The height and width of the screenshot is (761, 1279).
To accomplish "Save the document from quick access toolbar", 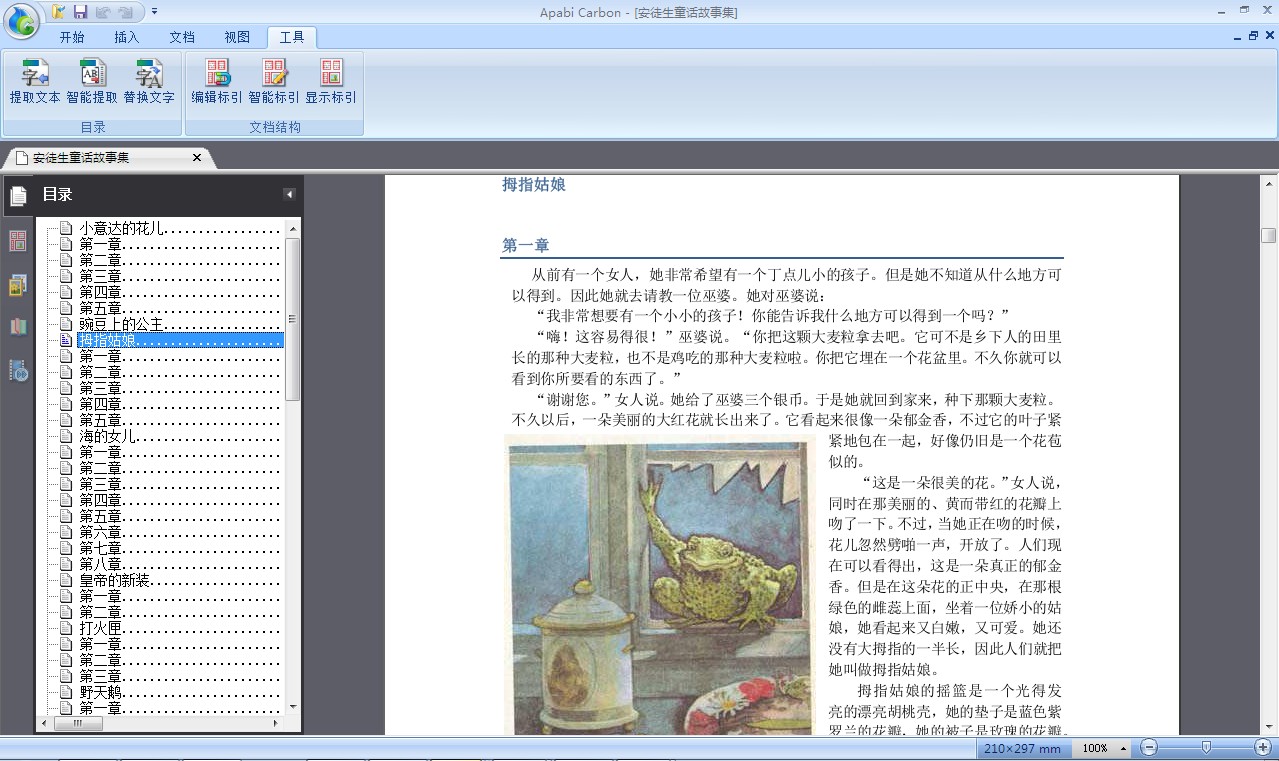I will 80,12.
